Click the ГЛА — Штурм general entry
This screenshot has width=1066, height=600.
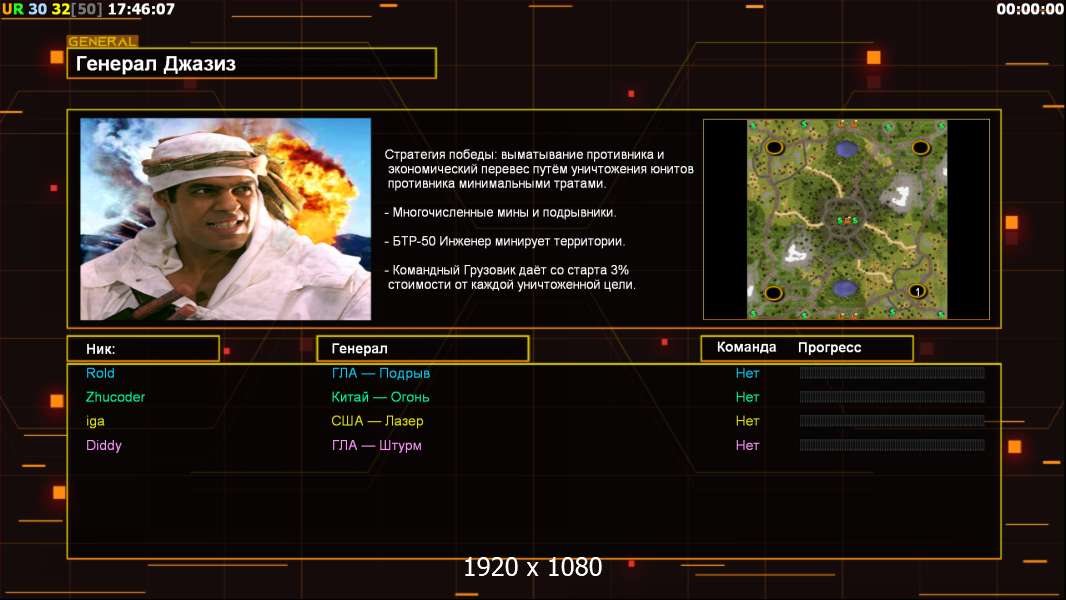(x=376, y=445)
